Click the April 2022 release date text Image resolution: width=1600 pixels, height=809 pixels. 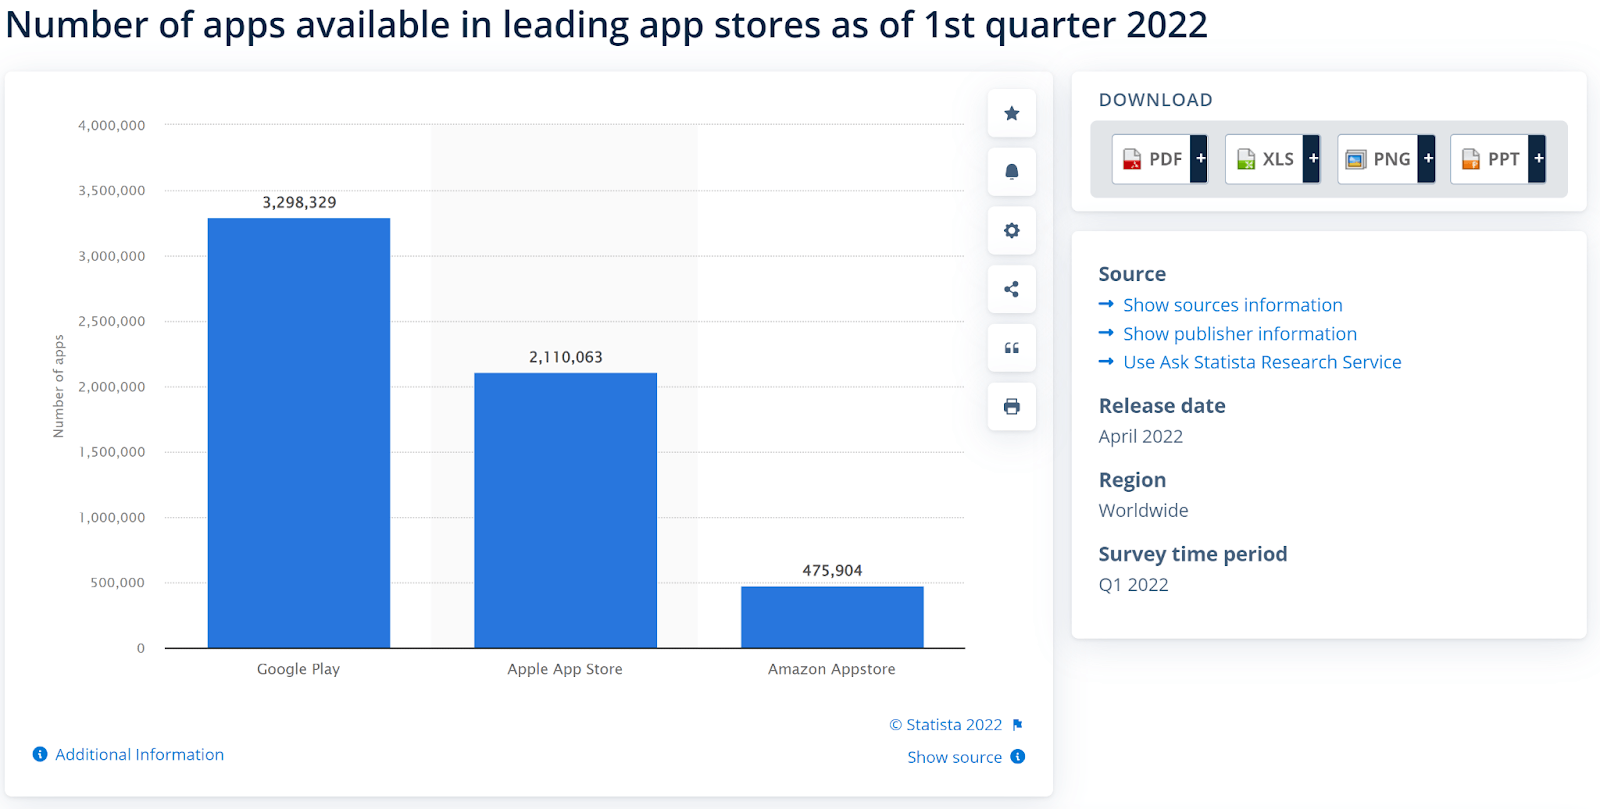tap(1140, 436)
